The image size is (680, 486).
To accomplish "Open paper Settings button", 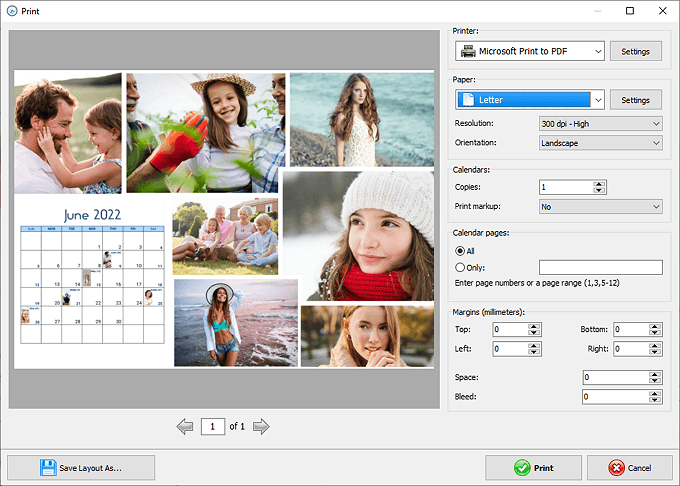I will (x=636, y=100).
